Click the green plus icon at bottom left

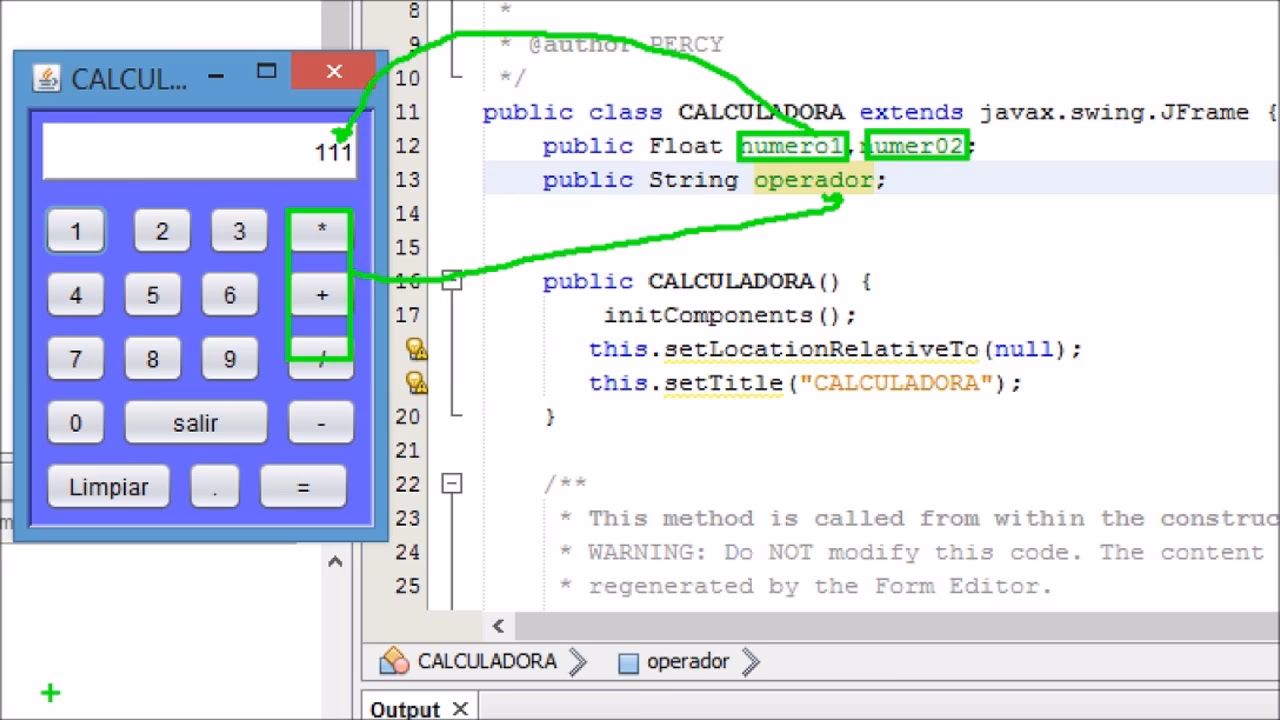pos(49,692)
